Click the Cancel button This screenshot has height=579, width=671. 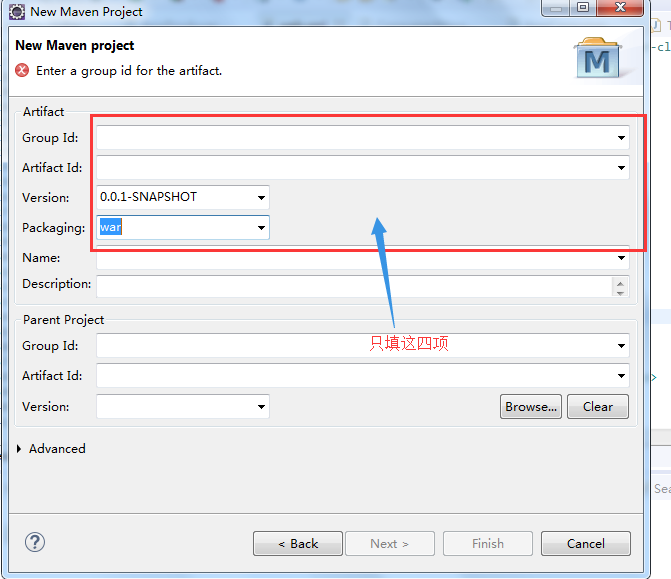(586, 543)
